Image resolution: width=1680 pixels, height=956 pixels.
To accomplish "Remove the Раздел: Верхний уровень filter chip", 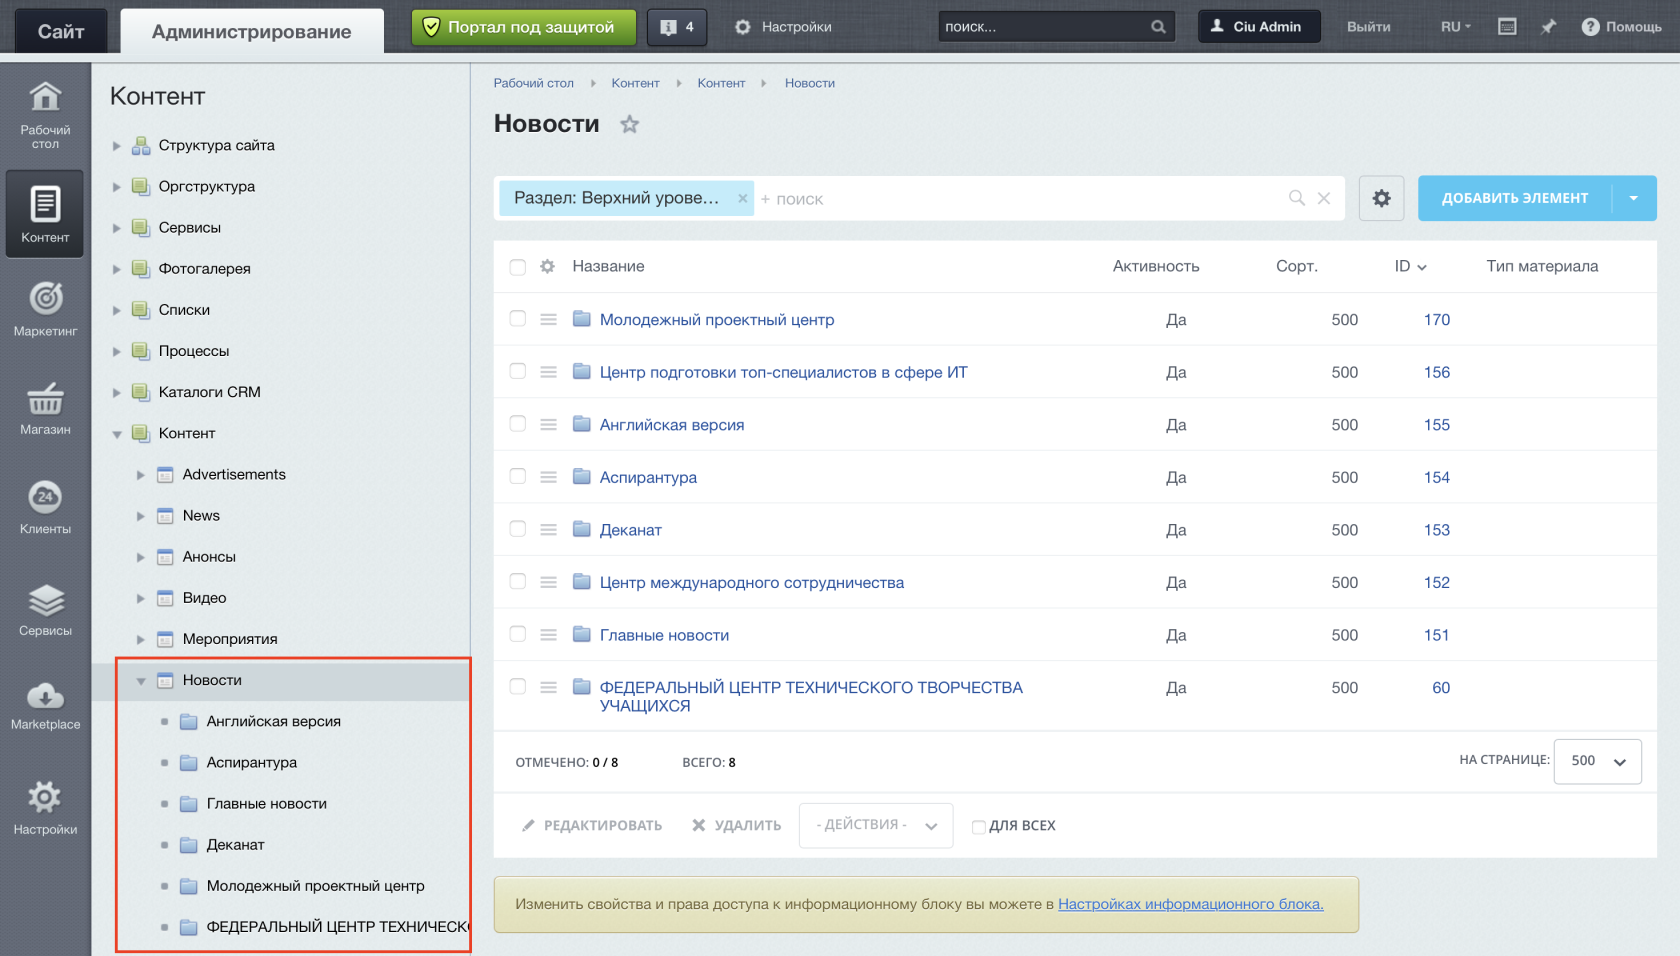I will click(742, 198).
